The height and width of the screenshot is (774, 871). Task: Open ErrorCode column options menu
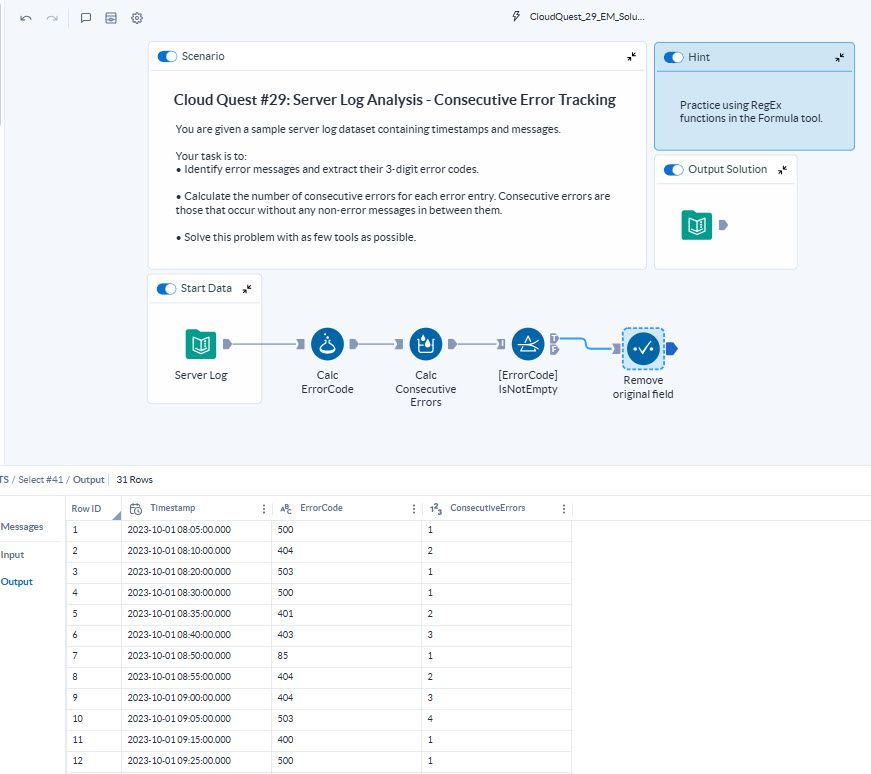414,509
